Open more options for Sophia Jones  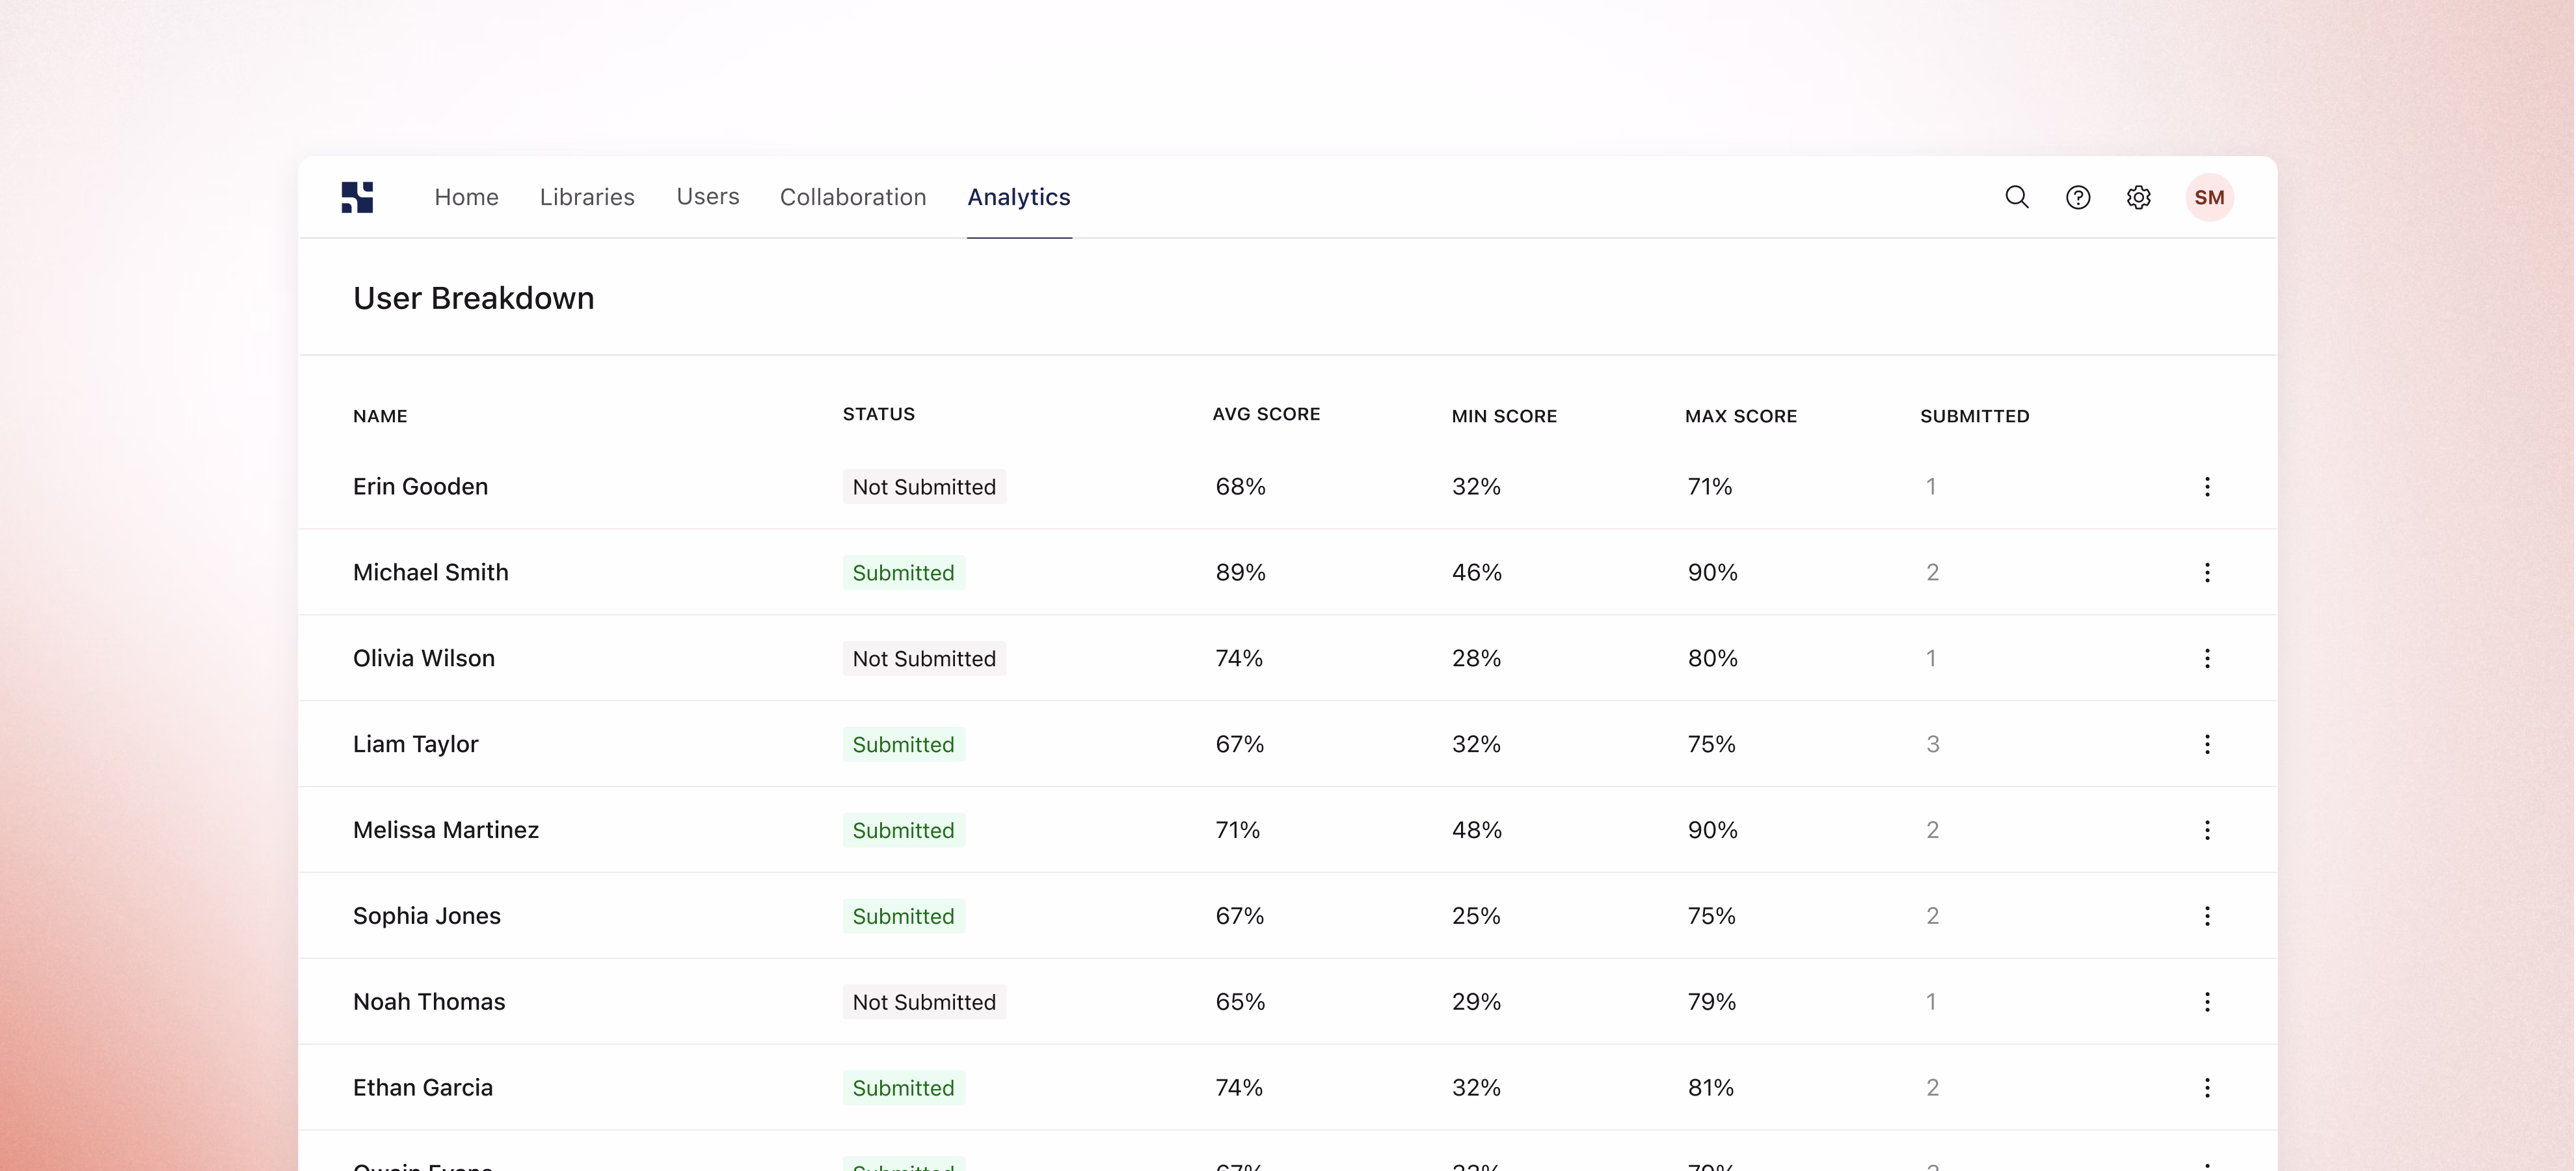tap(2207, 917)
